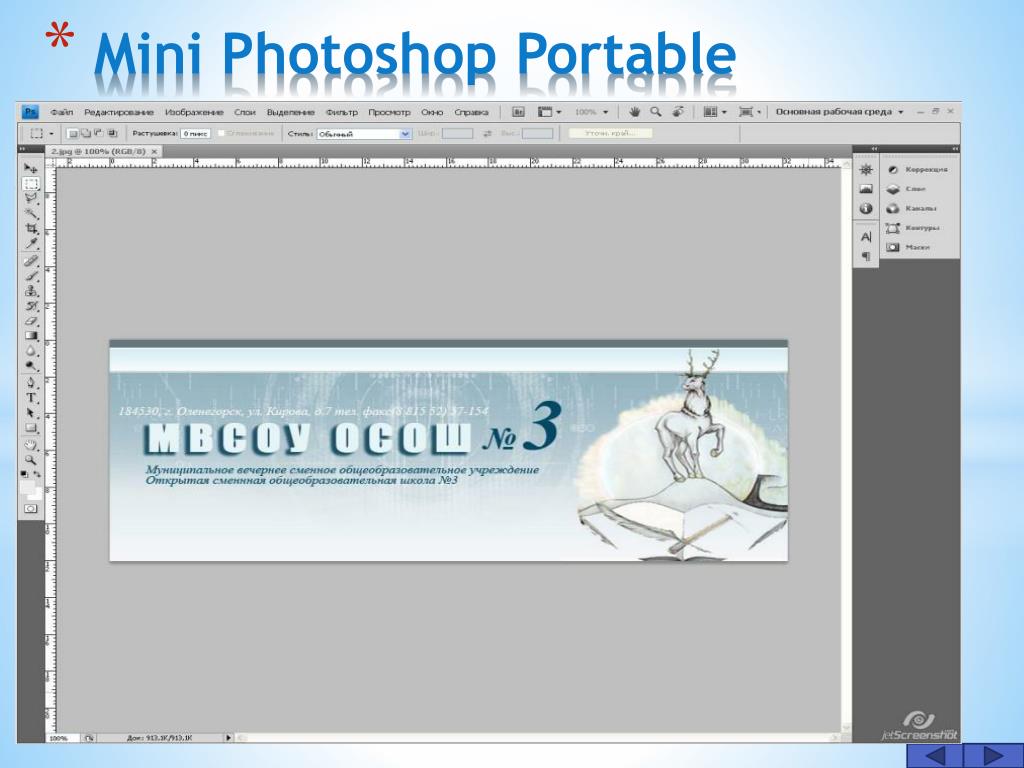Select the Hand tool in toolbox
The height and width of the screenshot is (768, 1024).
31,445
